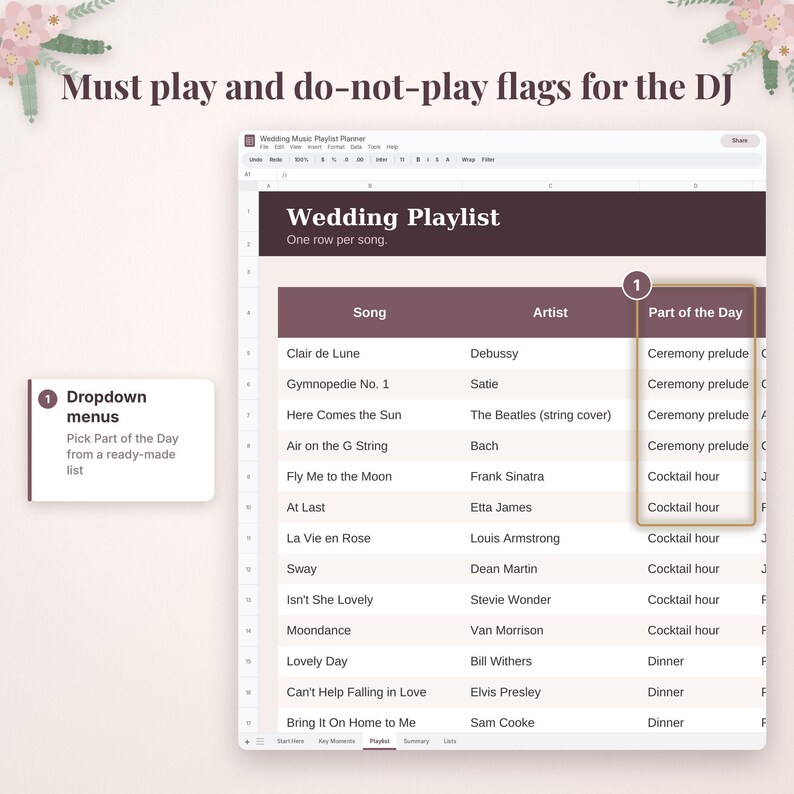Viewport: 794px width, 794px height.
Task: Select the Stevie Wonder artist cell
Action: click(550, 600)
